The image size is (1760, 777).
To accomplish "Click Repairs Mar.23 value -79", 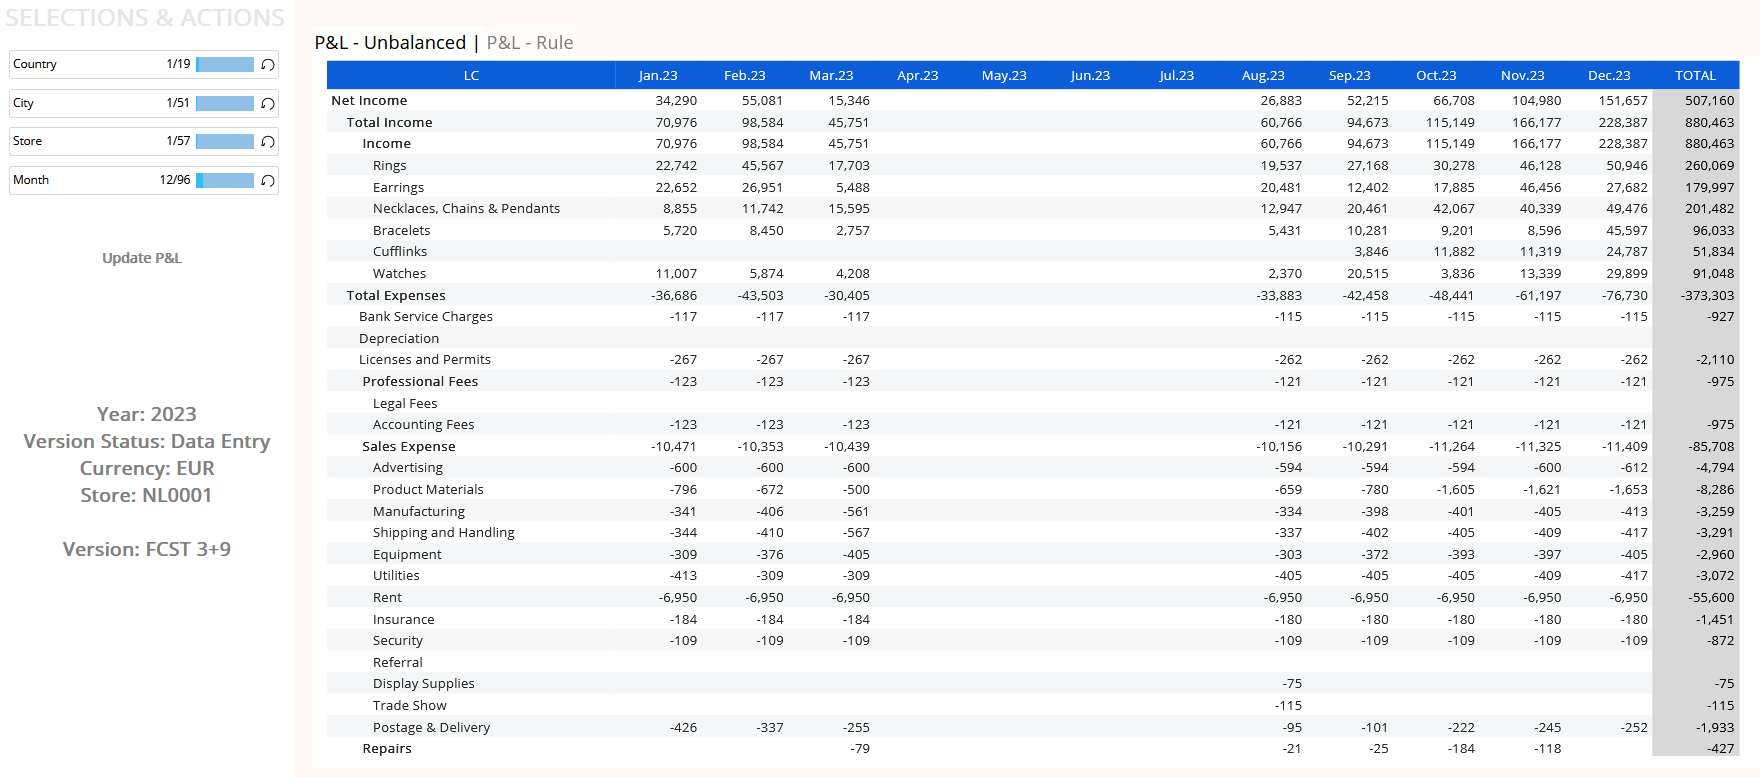I will 860,749.
